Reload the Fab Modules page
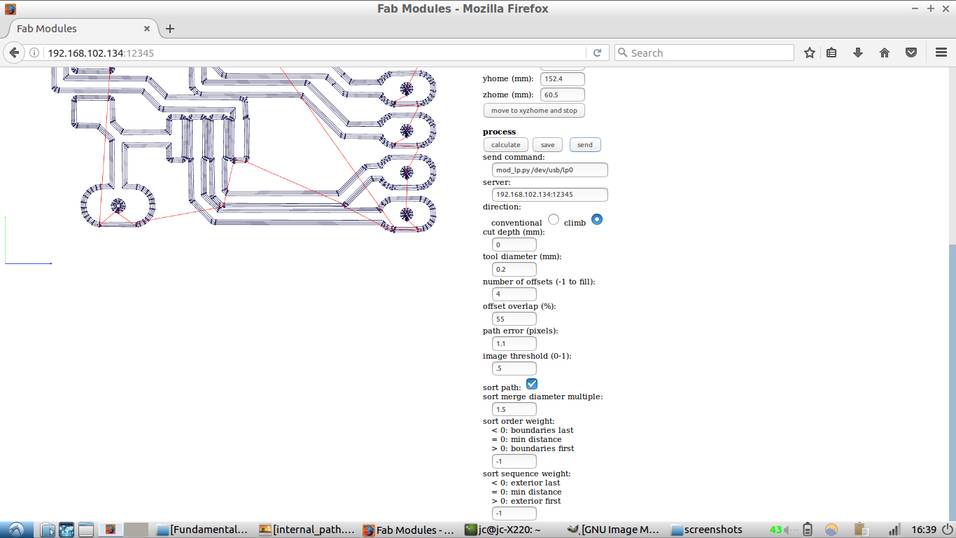 [597, 53]
